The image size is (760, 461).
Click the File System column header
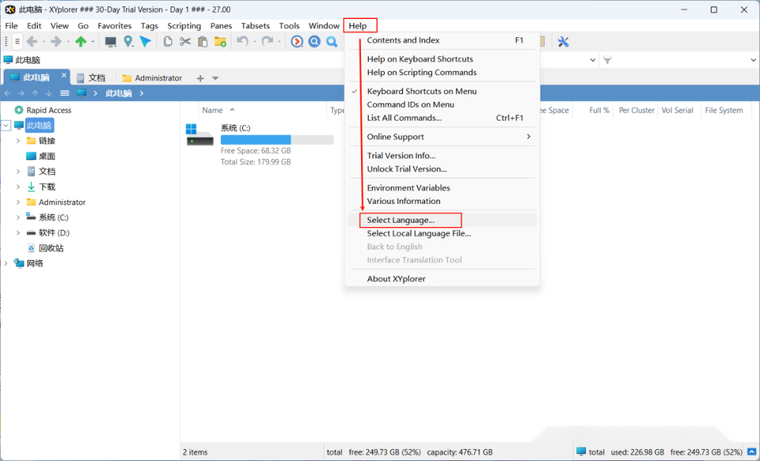pos(724,111)
